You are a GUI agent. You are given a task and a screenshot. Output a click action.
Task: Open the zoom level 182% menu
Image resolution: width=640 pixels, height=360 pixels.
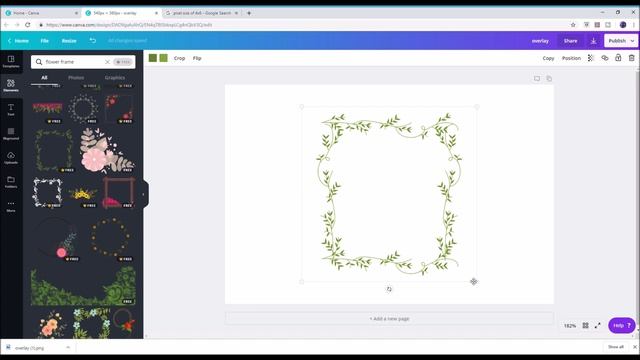570,326
